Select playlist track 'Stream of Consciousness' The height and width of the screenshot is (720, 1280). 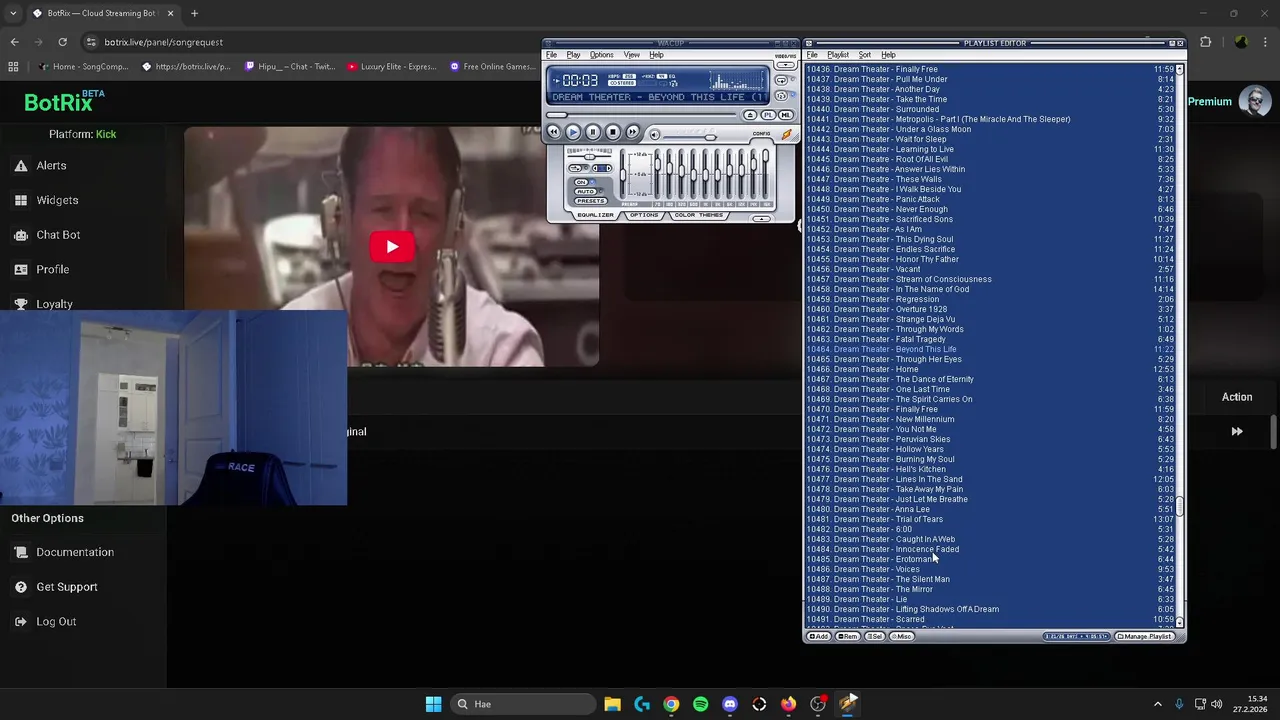990,279
